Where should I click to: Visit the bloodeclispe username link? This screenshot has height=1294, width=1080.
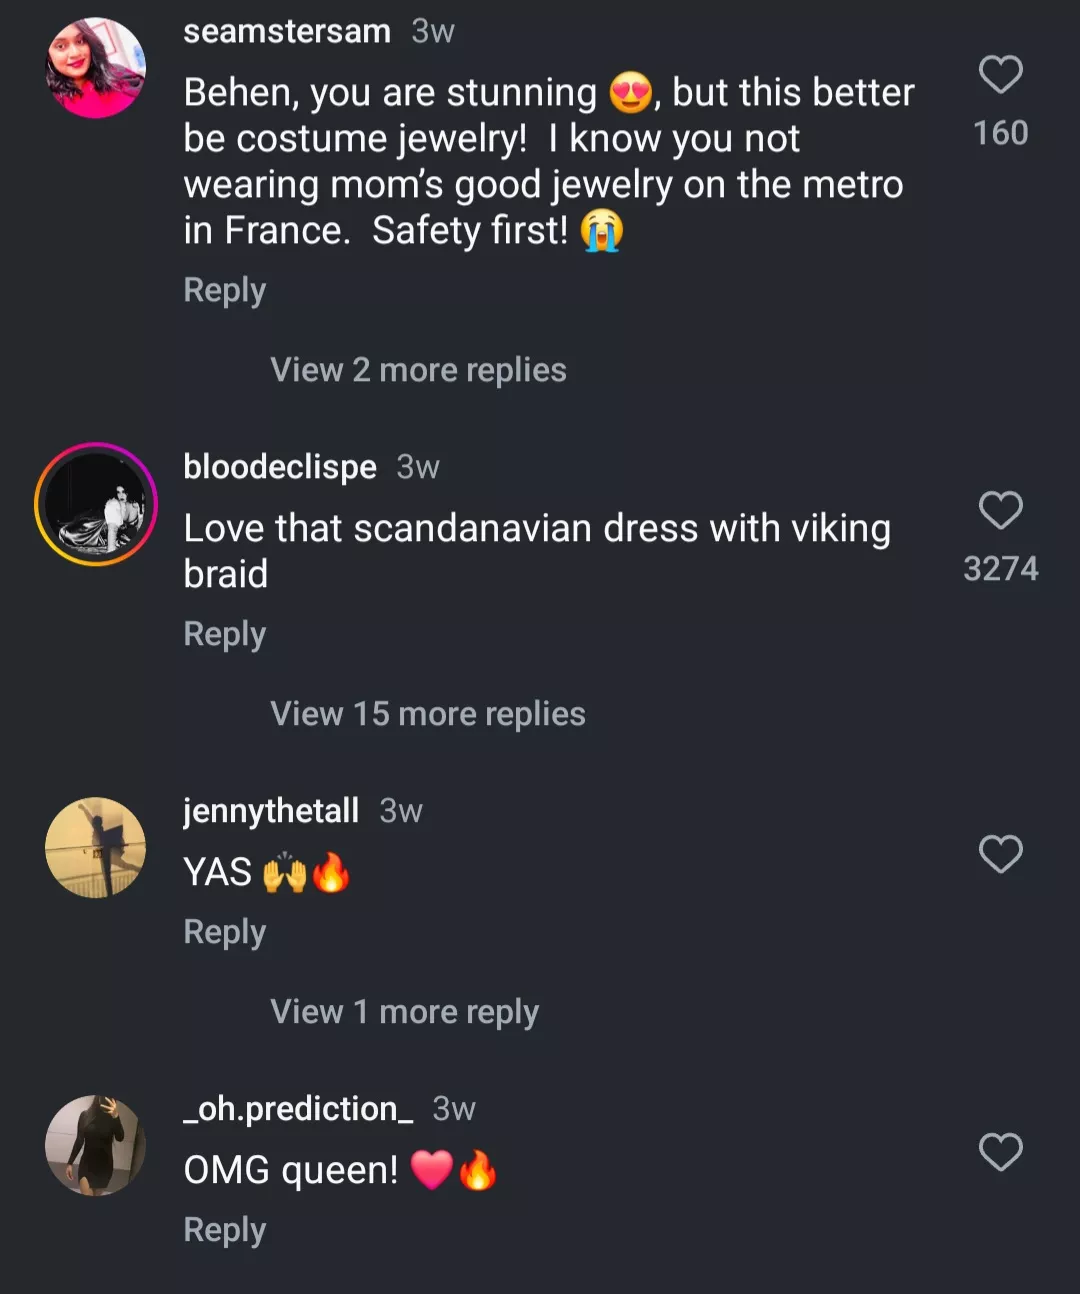click(280, 467)
